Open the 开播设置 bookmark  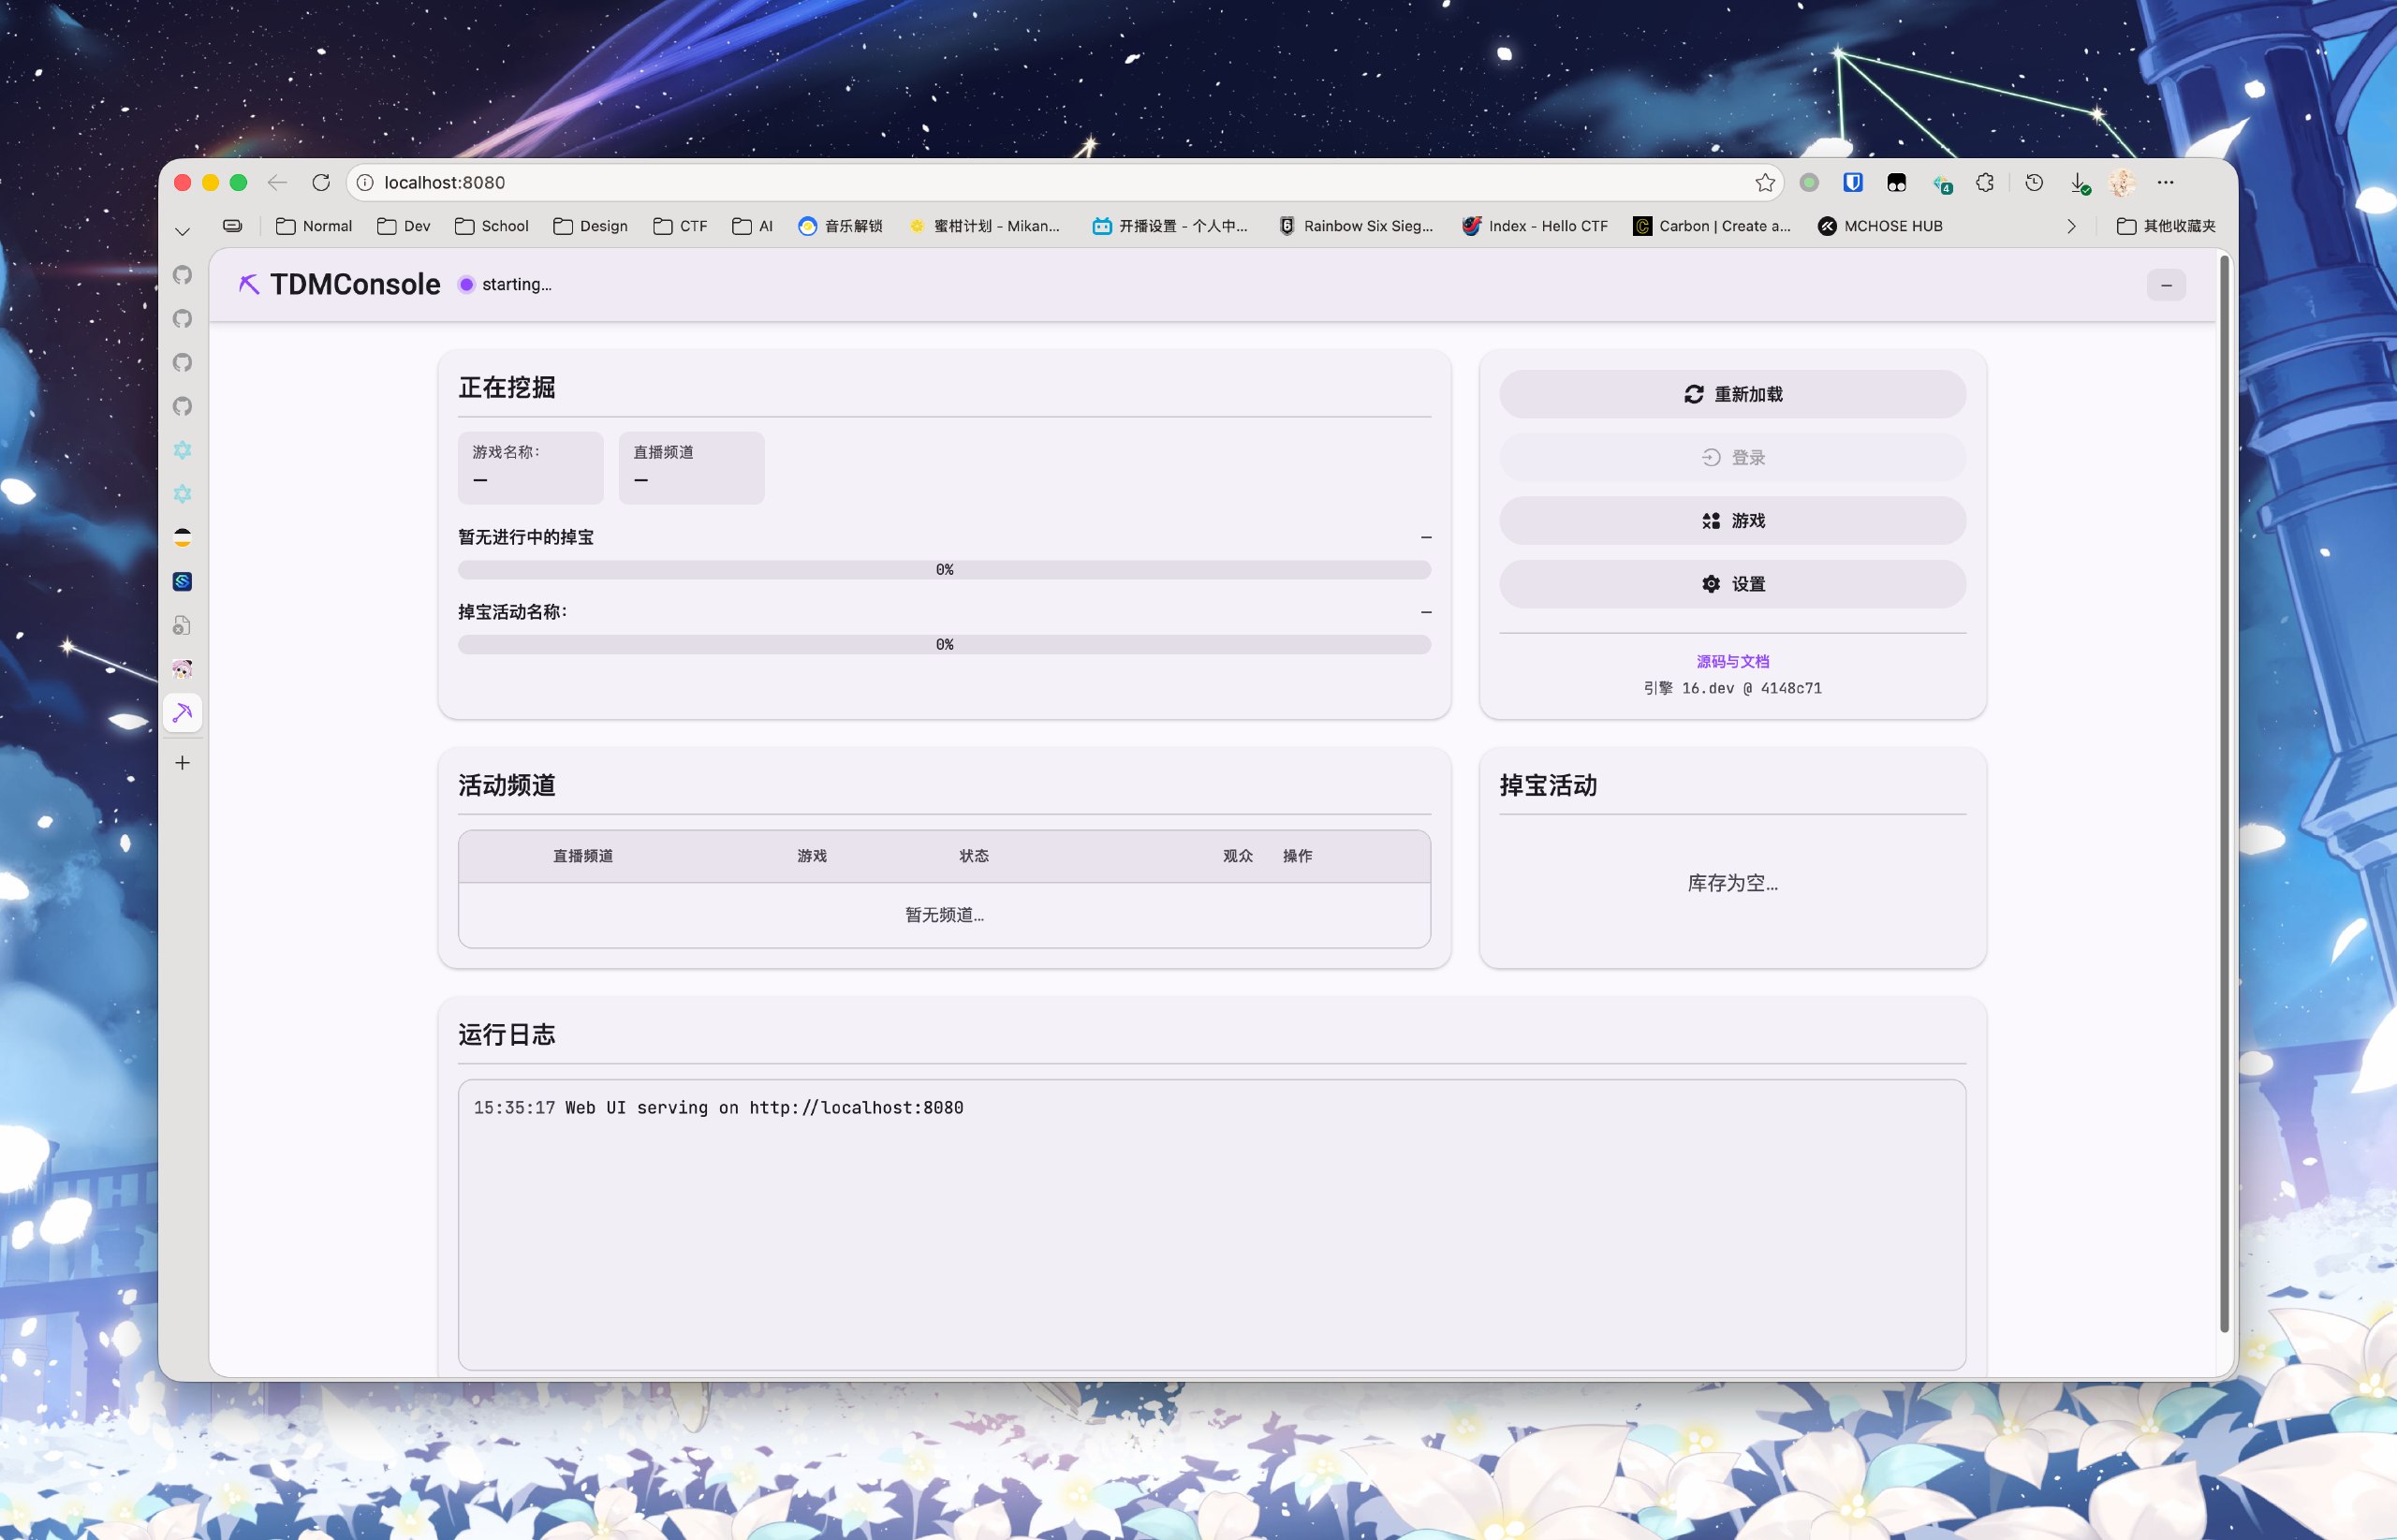click(1170, 226)
